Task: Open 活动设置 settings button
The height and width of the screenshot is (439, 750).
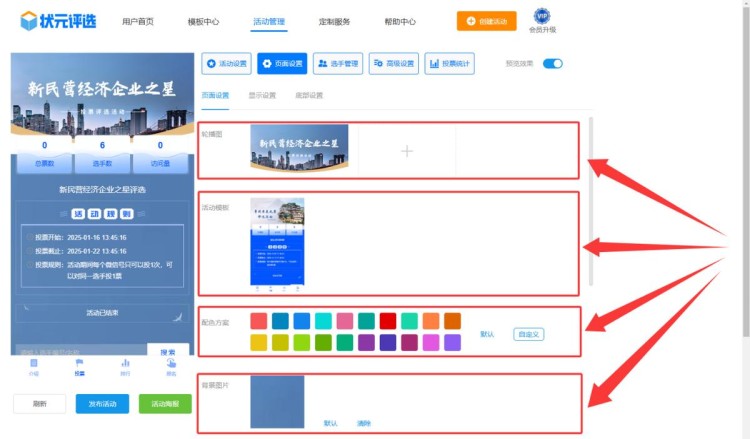Action: [x=226, y=64]
